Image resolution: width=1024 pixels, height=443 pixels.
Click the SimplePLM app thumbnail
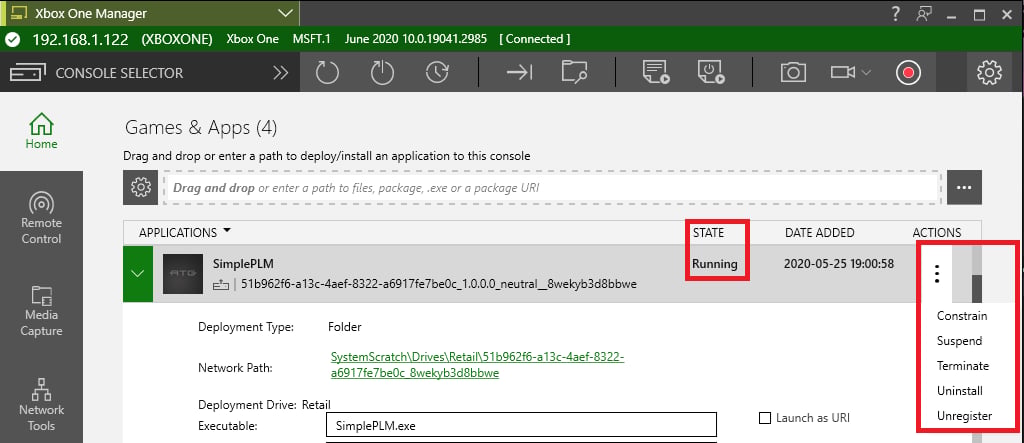(x=183, y=274)
